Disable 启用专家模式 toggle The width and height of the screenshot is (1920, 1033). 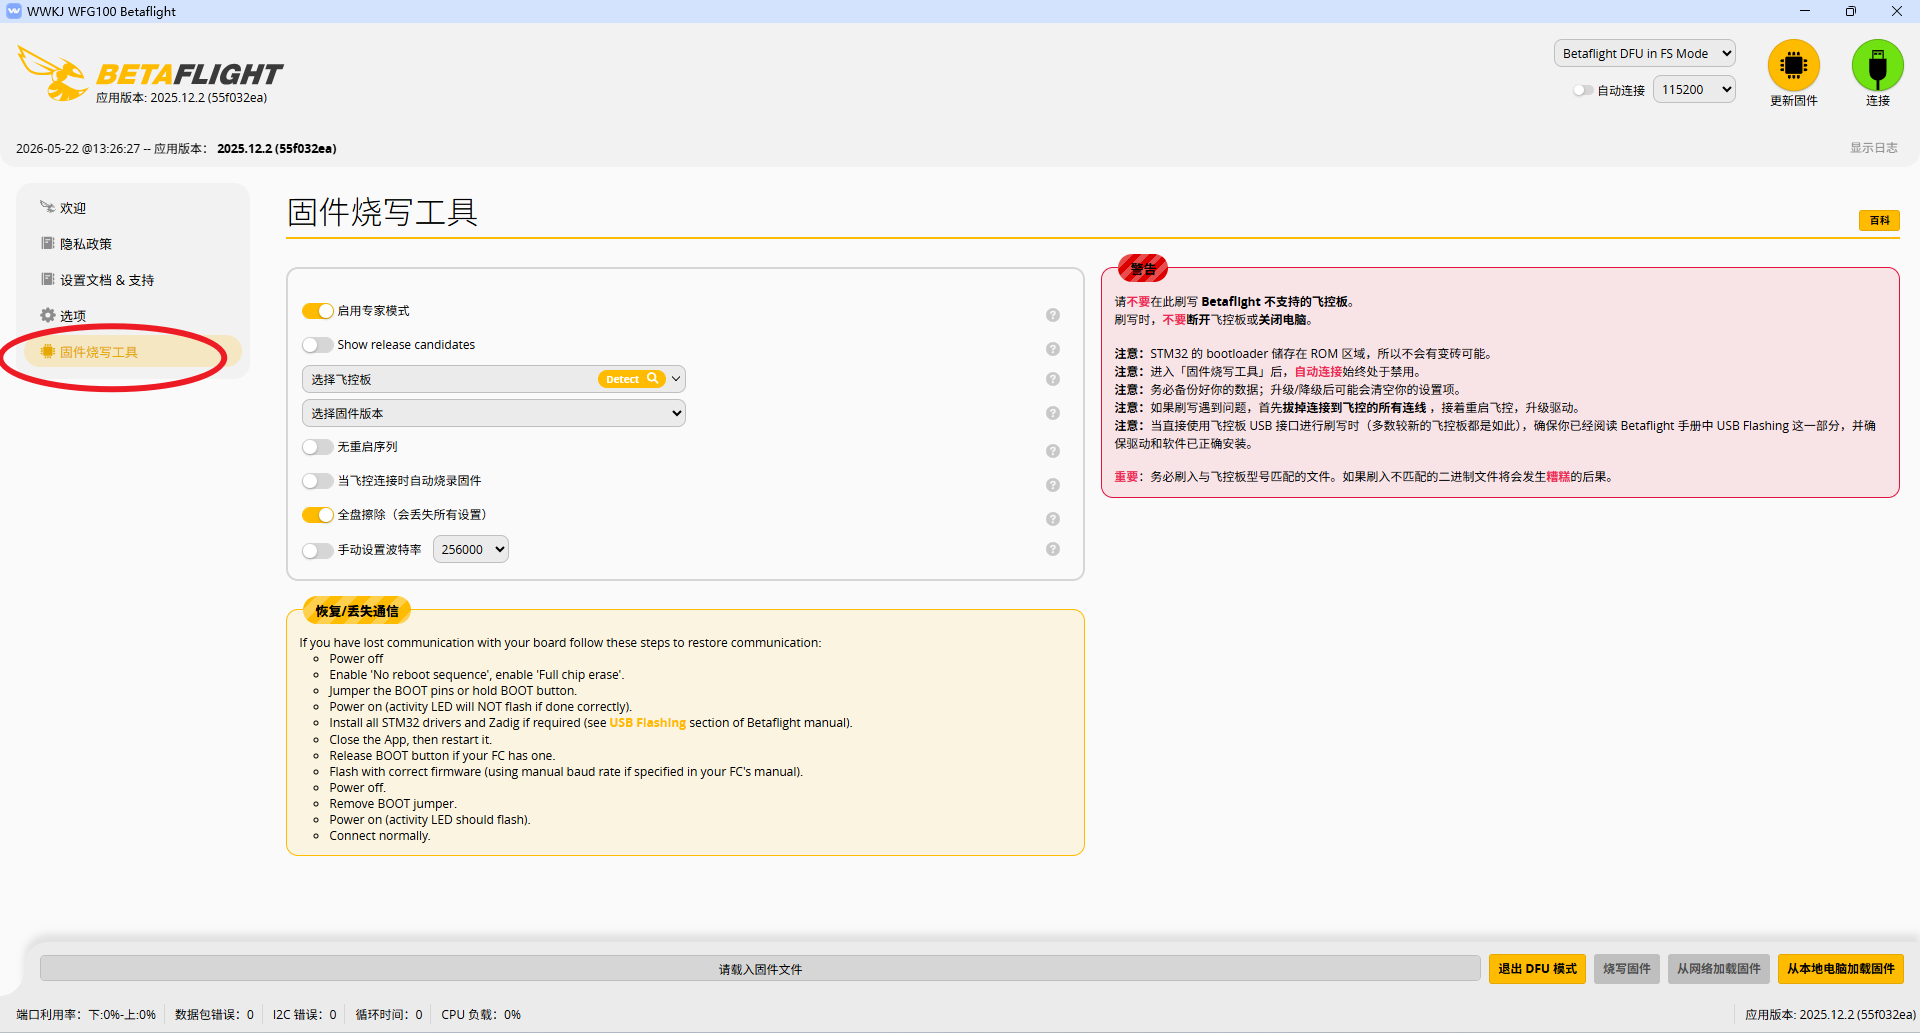point(318,311)
